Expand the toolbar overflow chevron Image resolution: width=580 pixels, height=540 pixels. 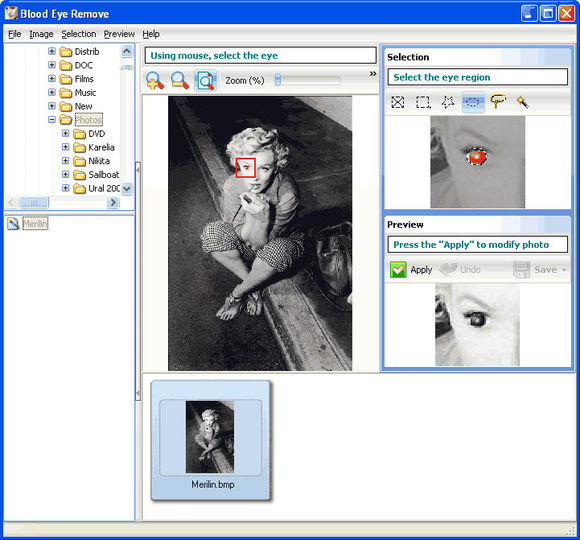coord(373,74)
